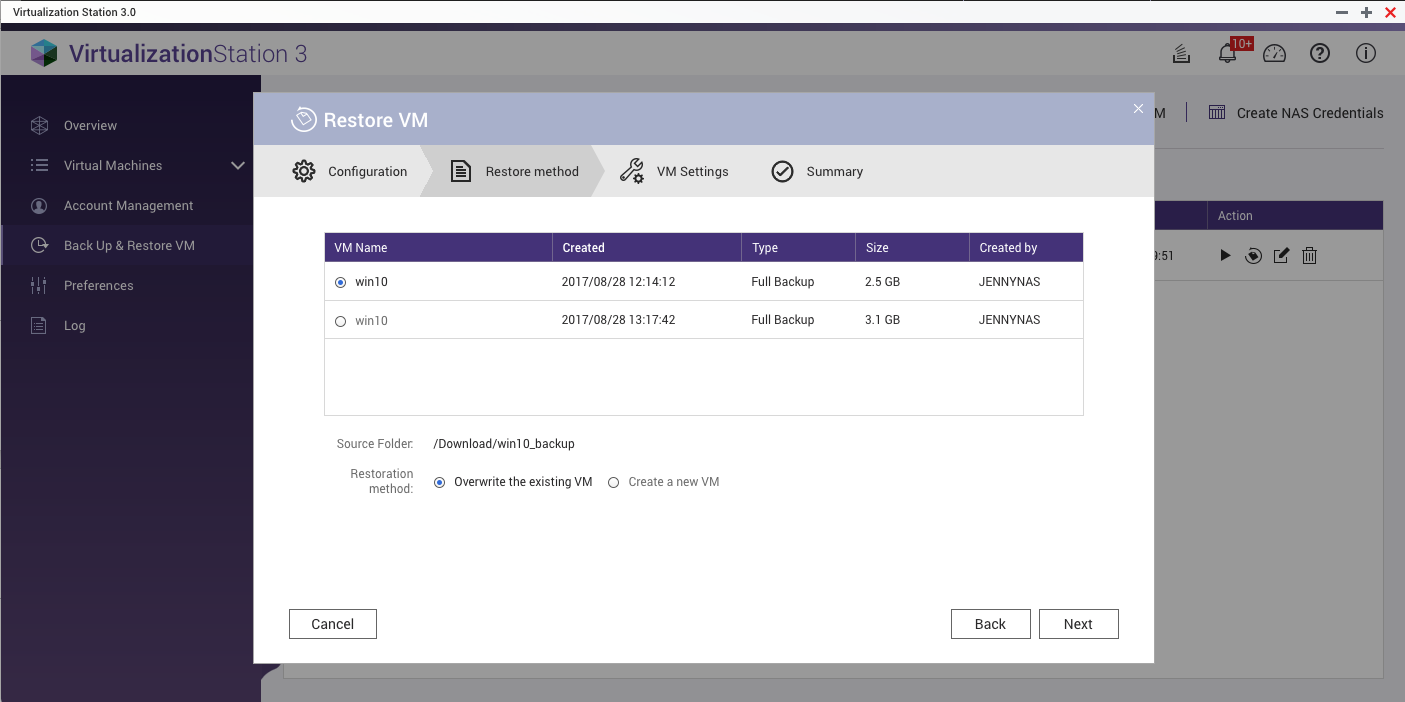The image size is (1405, 702).
Task: Click the date 2017/08/28 13:17:42
Action: point(618,320)
